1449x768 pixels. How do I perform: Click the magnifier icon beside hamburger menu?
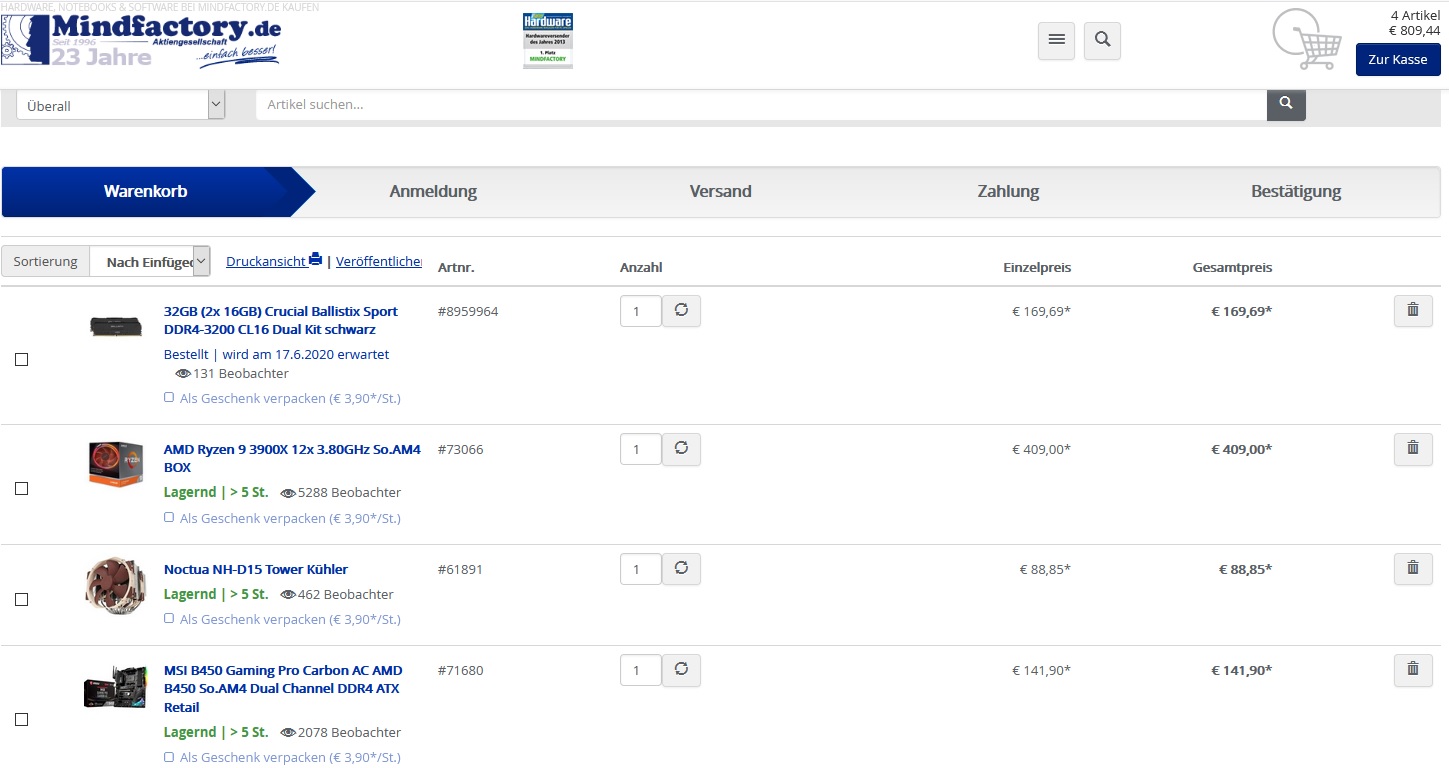click(1102, 41)
